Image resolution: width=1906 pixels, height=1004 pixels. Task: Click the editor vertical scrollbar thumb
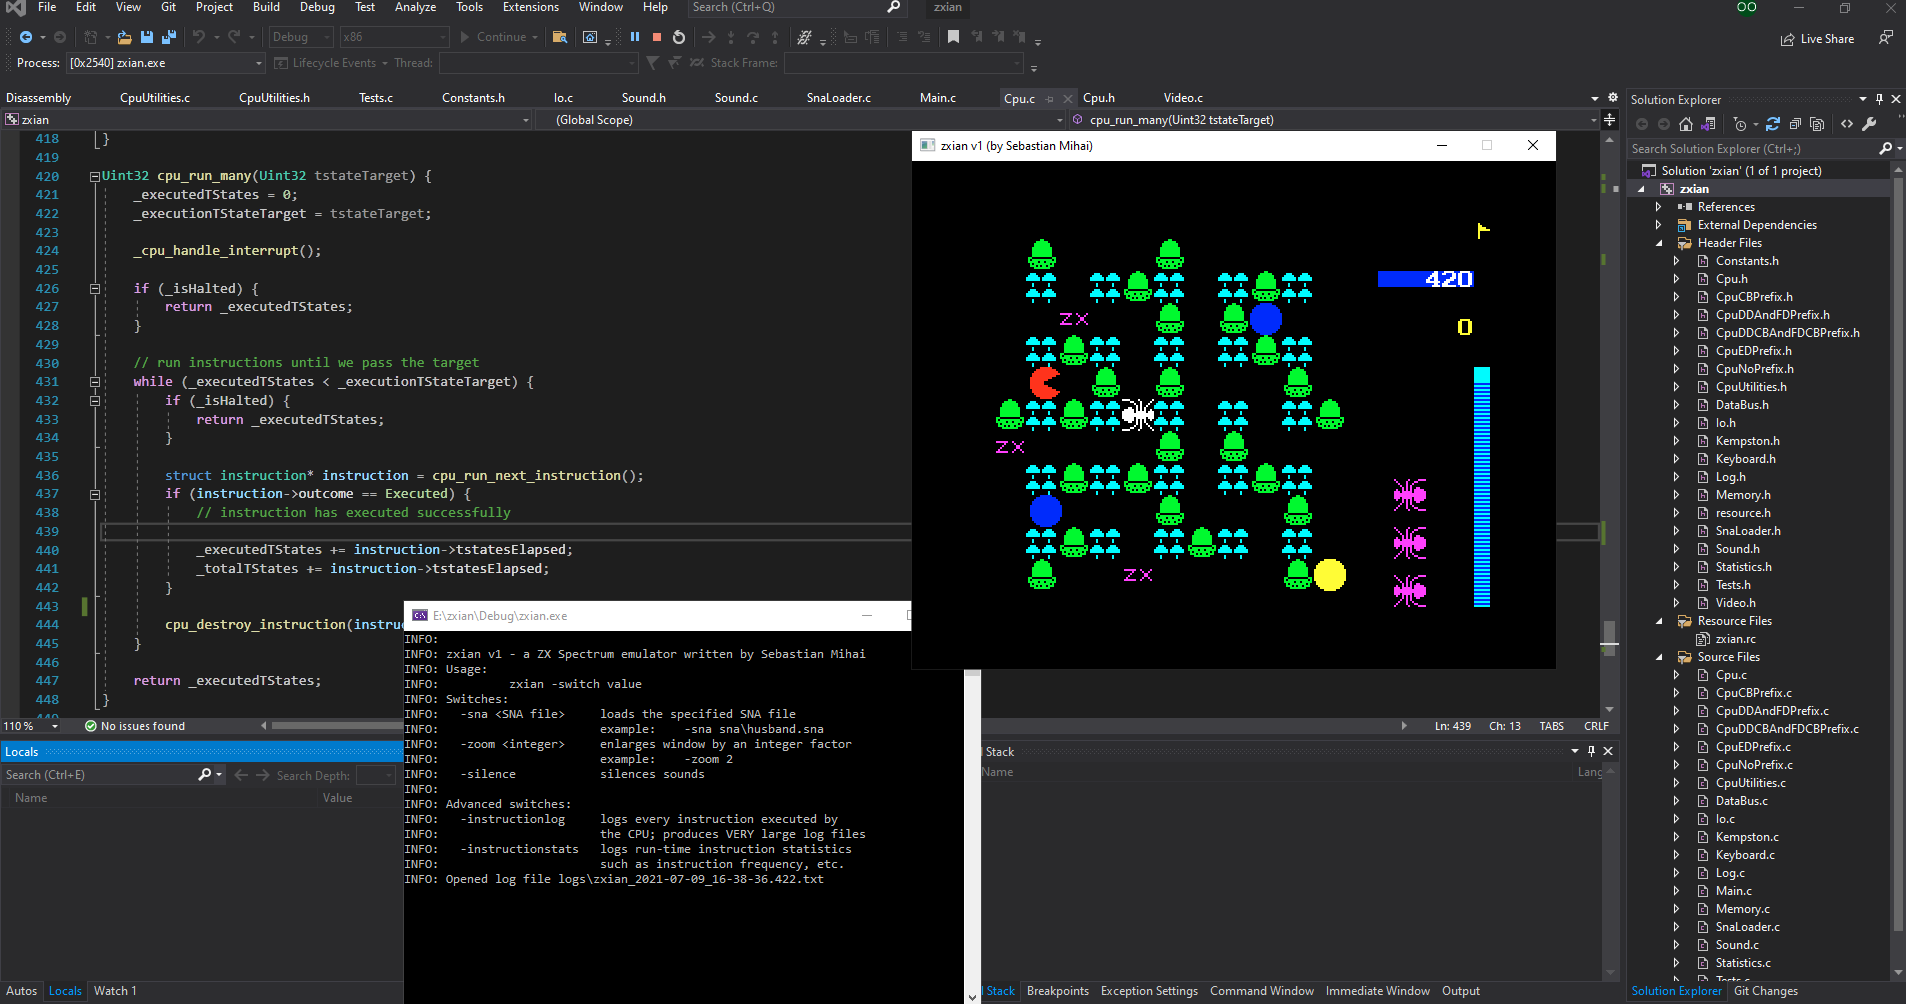pyautogui.click(x=1609, y=638)
